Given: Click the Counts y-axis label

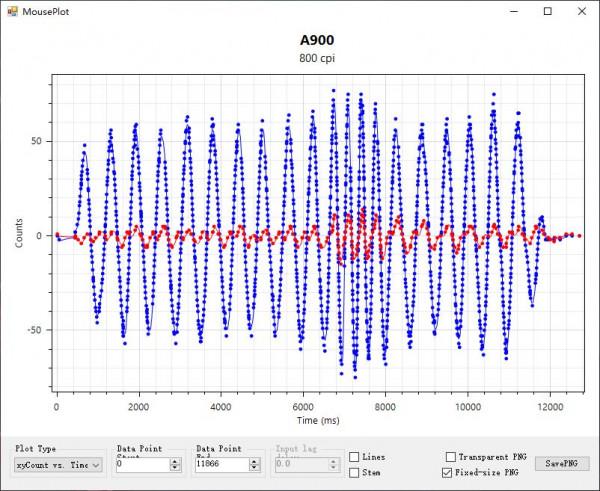Looking at the screenshot, I should click(20, 235).
